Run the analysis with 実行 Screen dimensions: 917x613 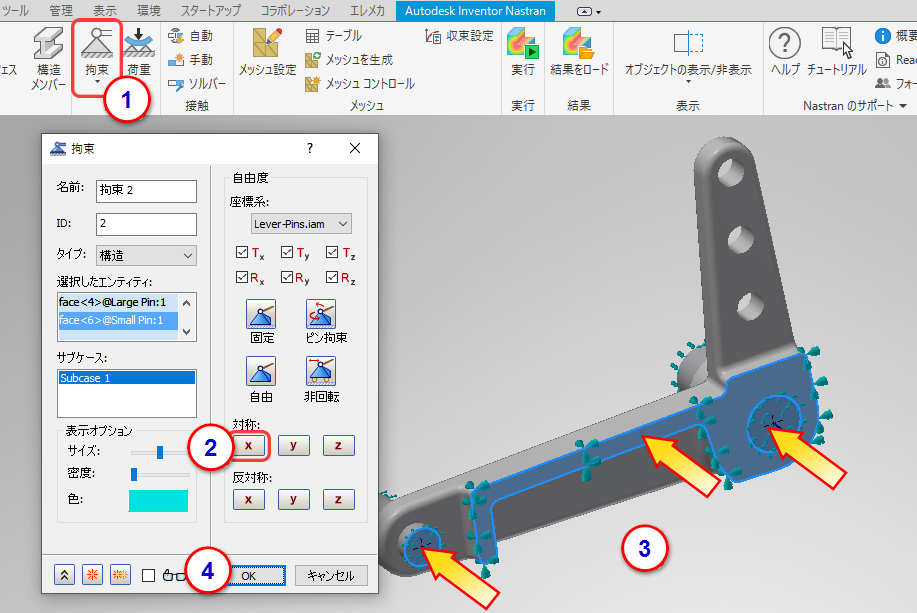[522, 53]
